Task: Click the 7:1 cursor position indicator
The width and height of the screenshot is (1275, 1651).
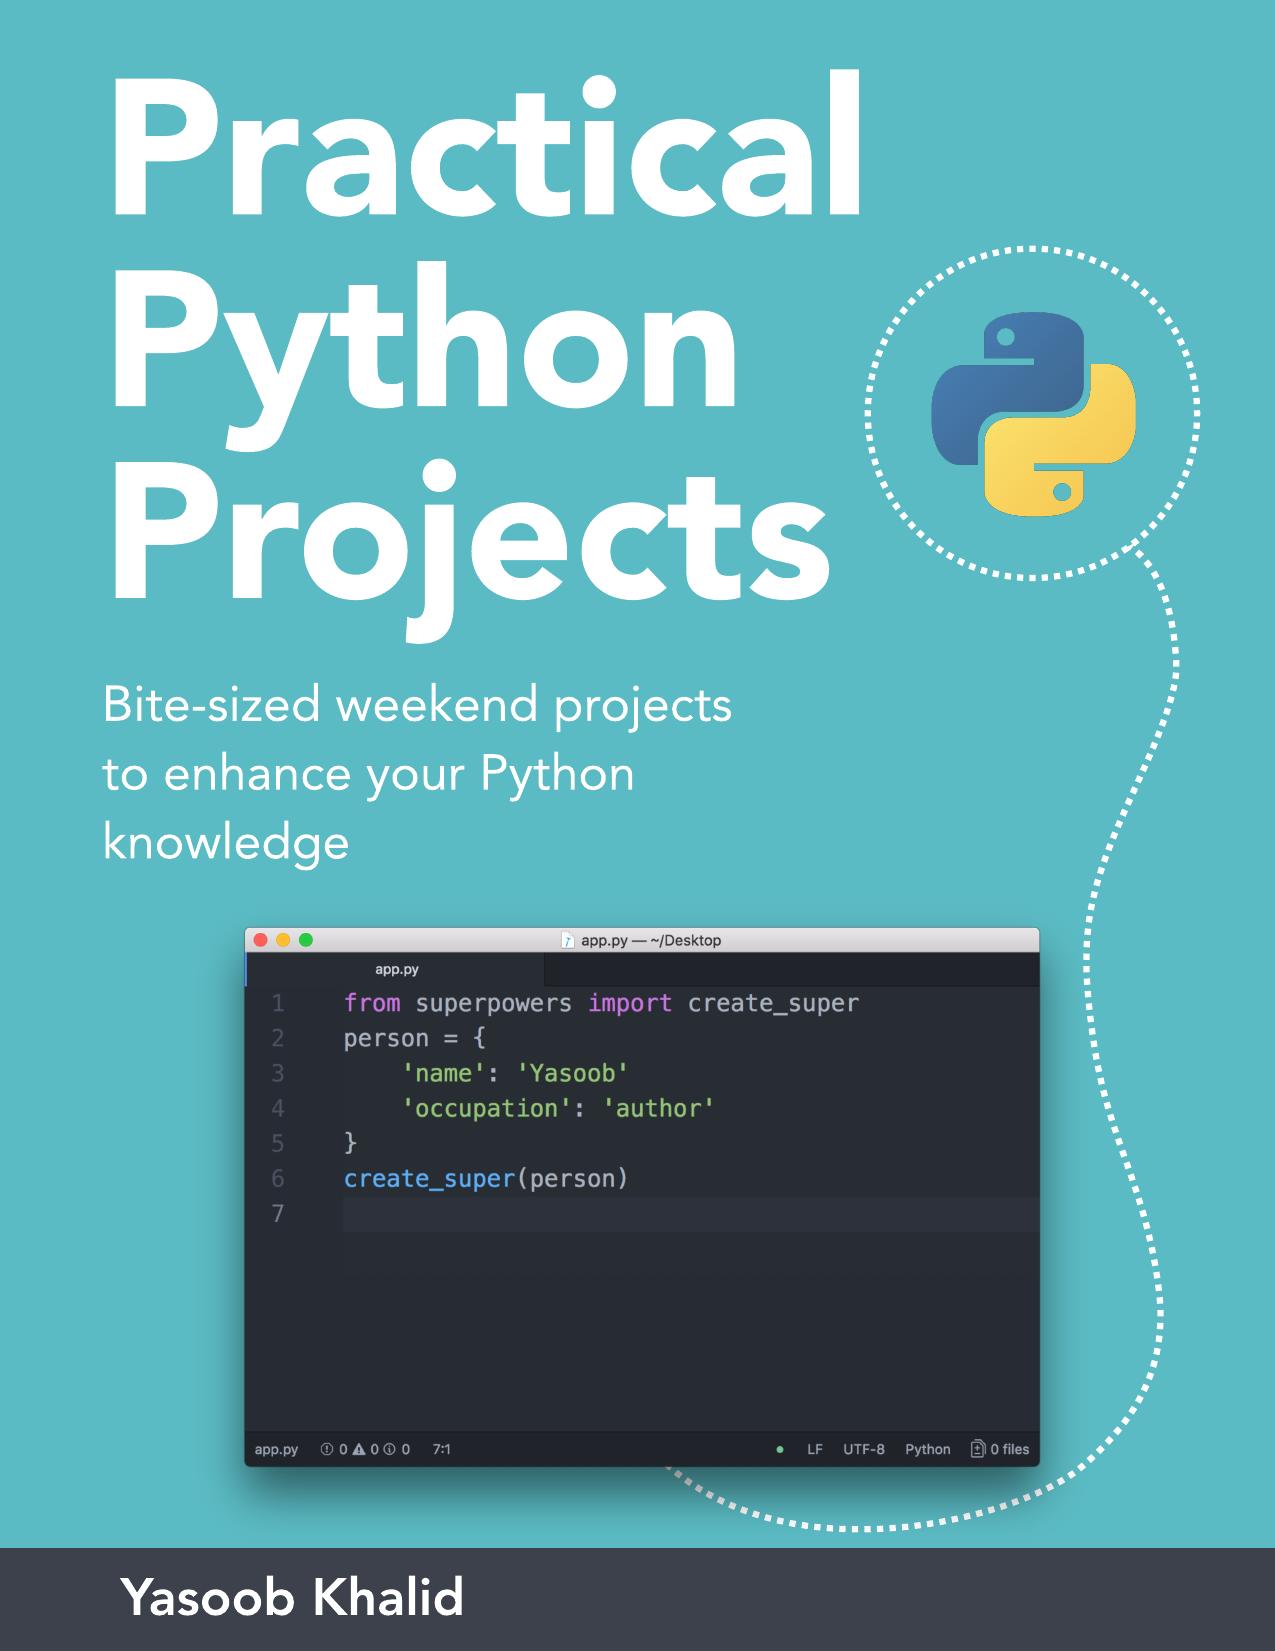Action: click(x=441, y=1449)
